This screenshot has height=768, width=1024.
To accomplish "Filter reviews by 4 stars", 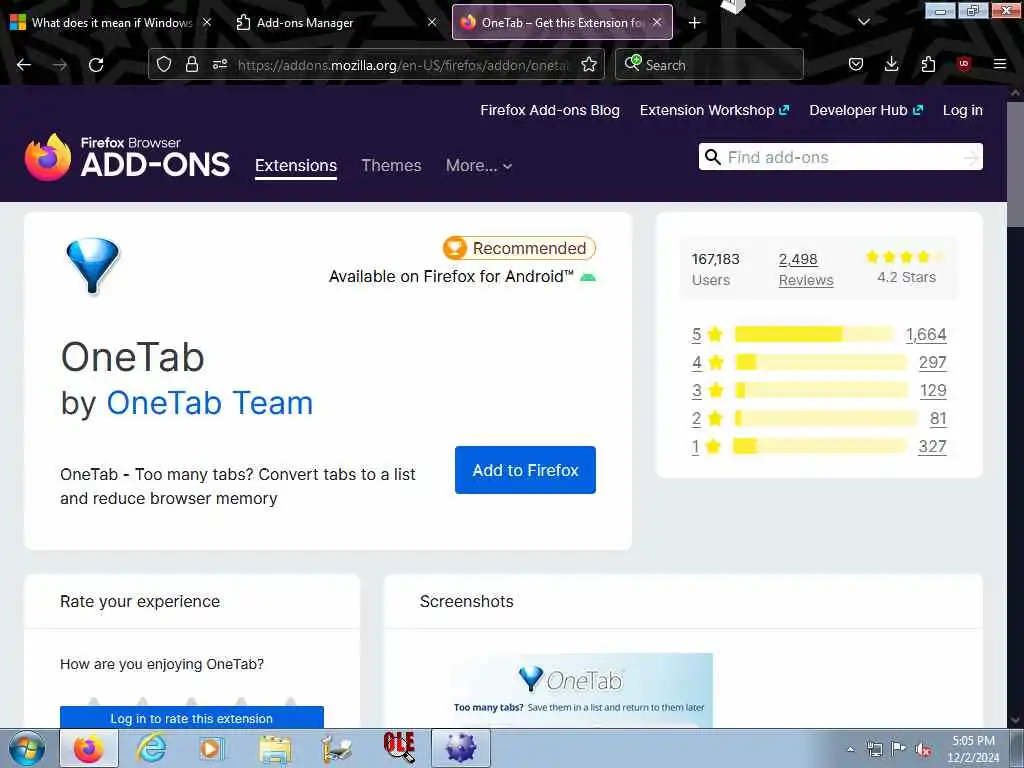I will [696, 362].
